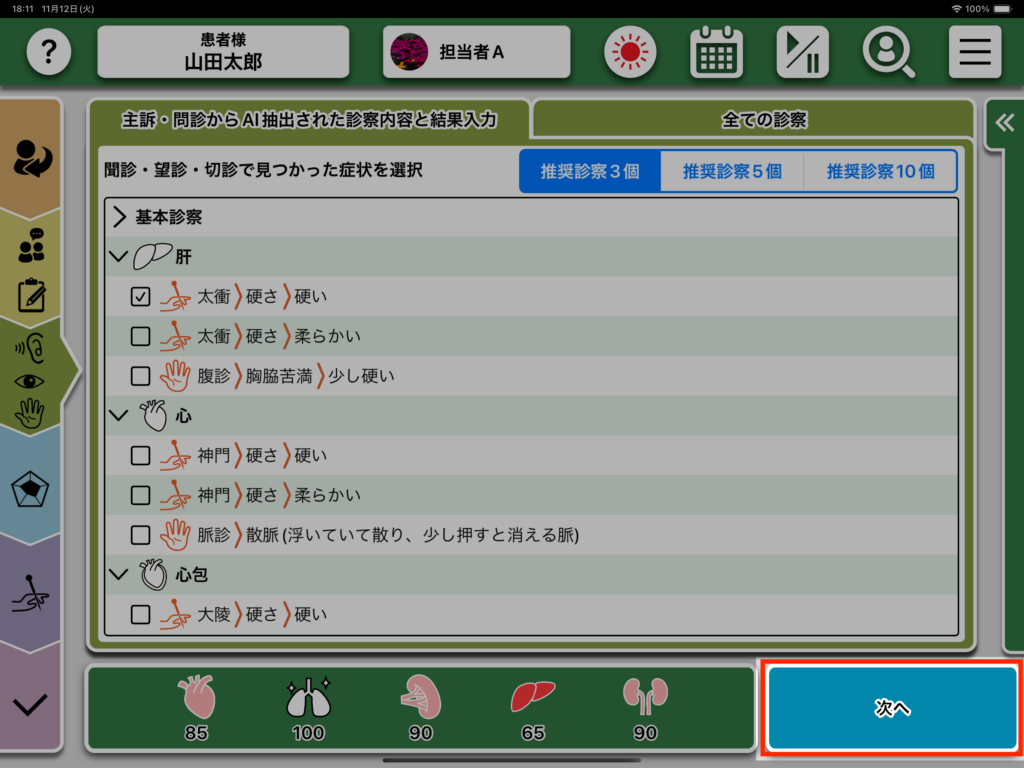1024x768 pixels.
Task: Select the 推奨診察5個 segment
Action: 732,171
